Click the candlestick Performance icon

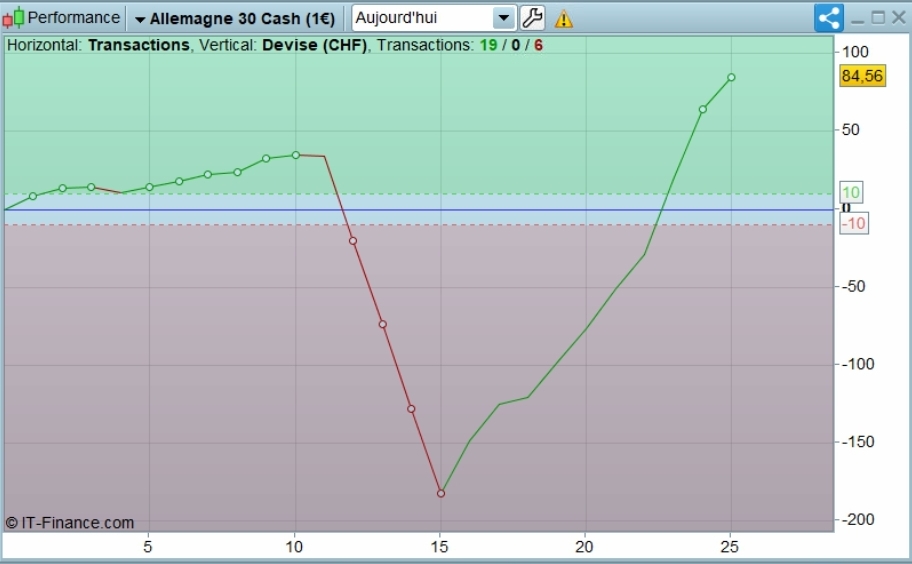click(13, 18)
